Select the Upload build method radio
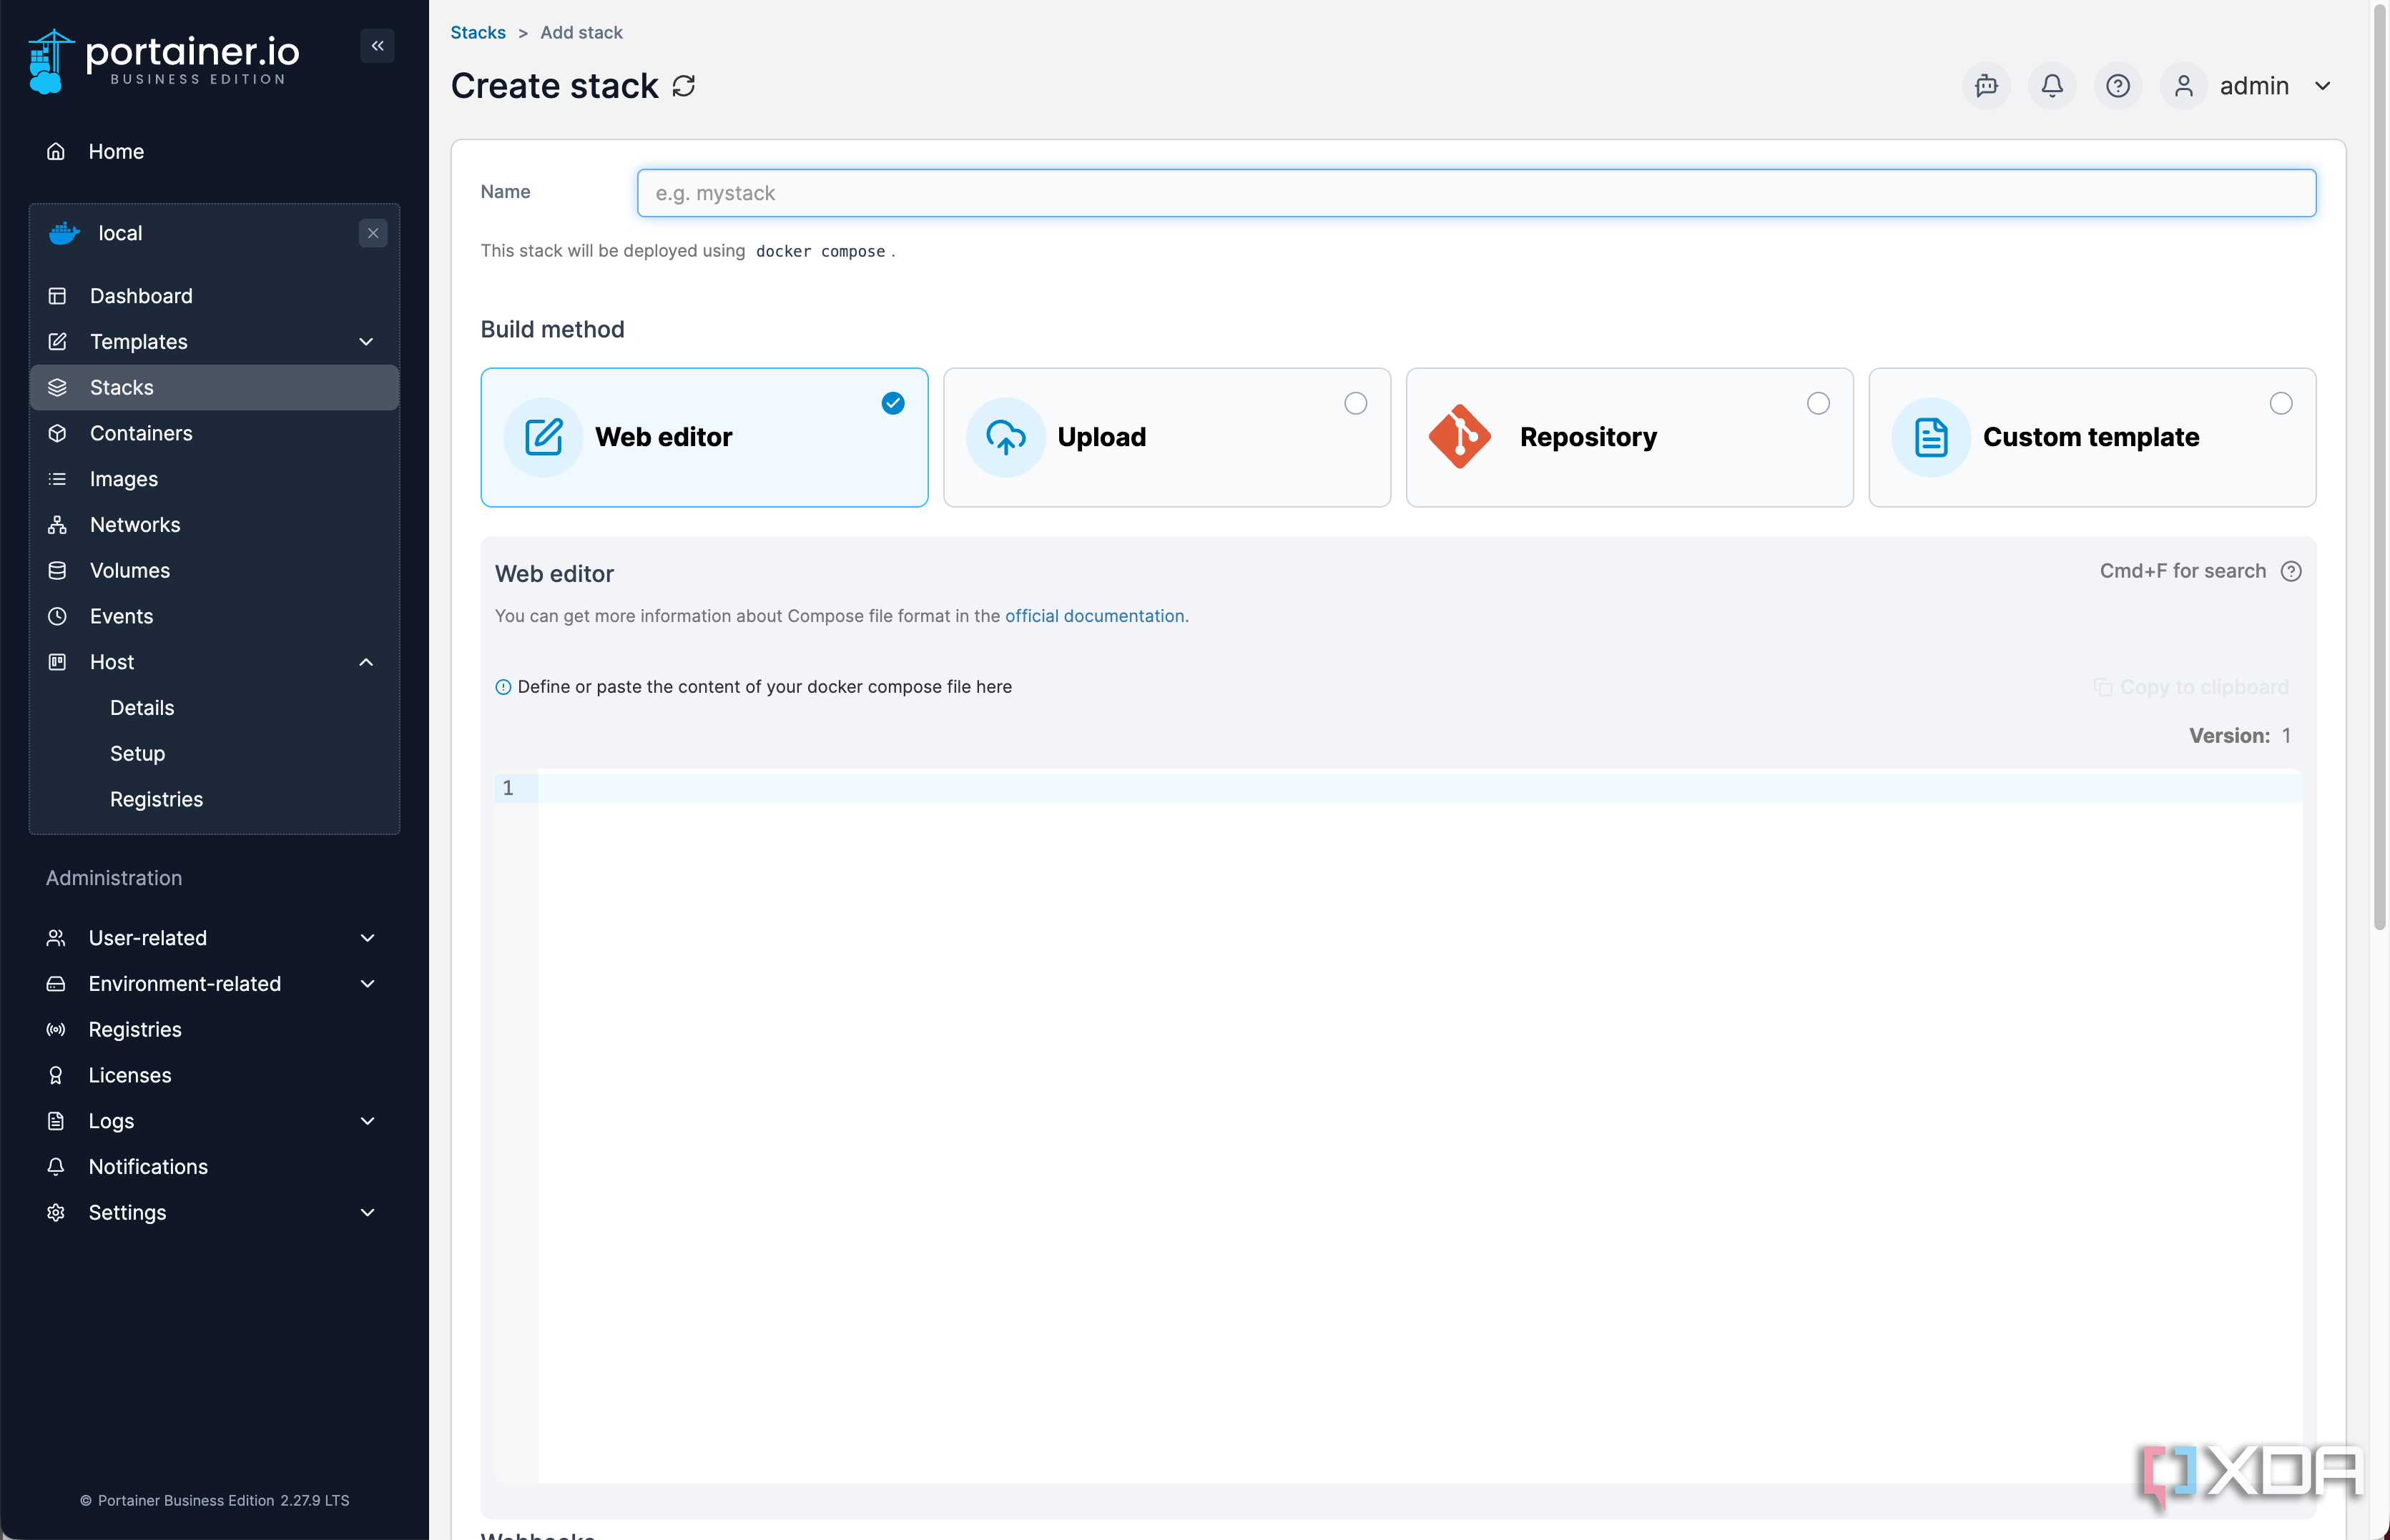Viewport: 2390px width, 1540px height. pyautogui.click(x=1355, y=404)
